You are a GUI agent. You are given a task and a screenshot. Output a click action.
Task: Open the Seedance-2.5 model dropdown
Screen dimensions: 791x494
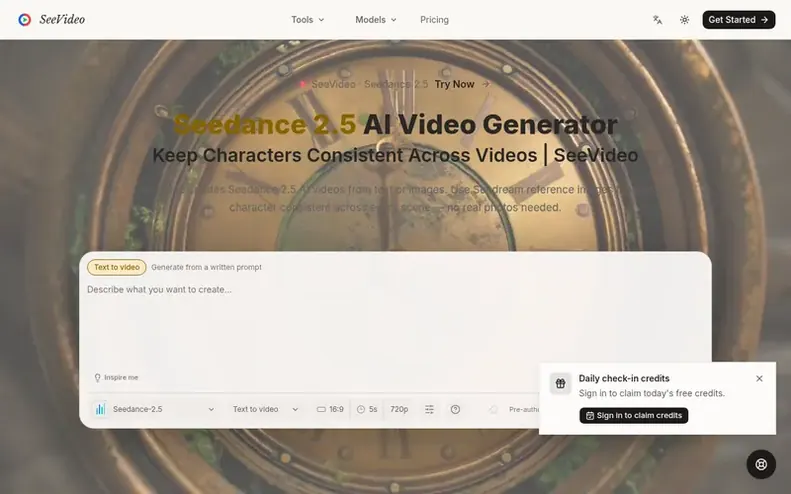click(x=154, y=409)
